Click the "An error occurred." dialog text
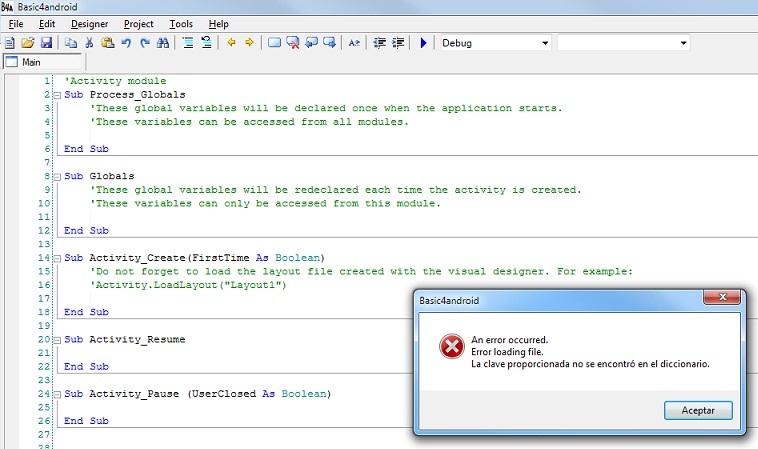Image resolution: width=758 pixels, height=449 pixels. [x=510, y=340]
